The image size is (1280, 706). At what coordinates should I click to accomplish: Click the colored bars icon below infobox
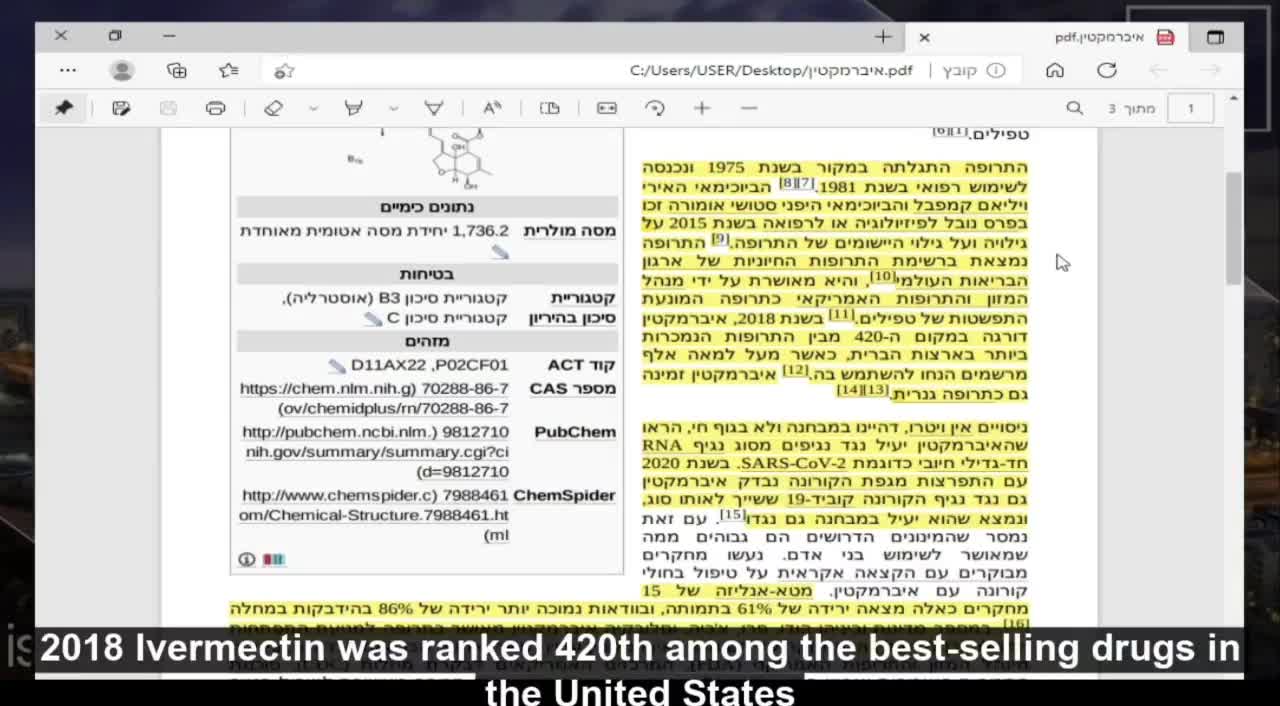[x=273, y=559]
